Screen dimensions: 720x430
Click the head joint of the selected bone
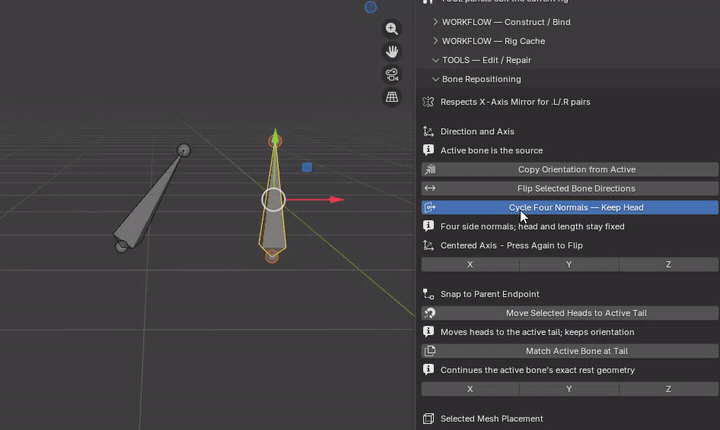click(x=272, y=256)
